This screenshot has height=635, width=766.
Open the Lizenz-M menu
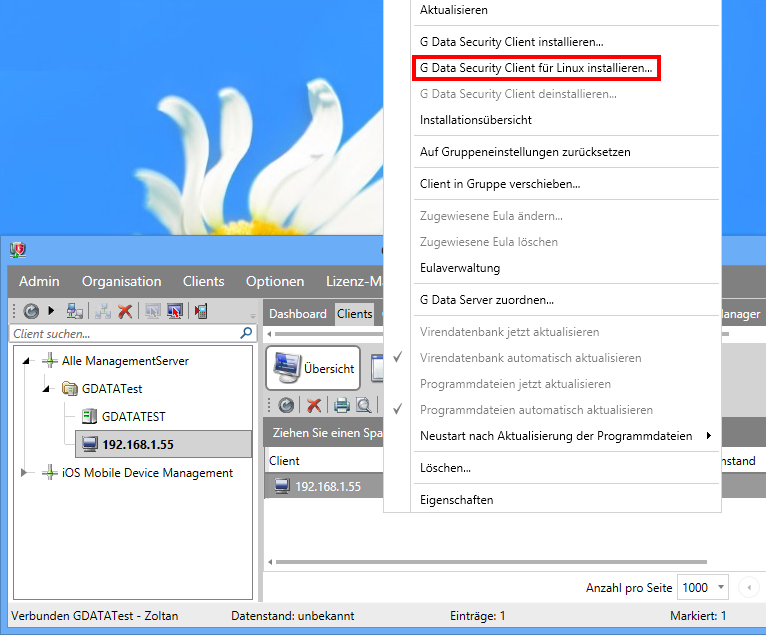coord(354,281)
